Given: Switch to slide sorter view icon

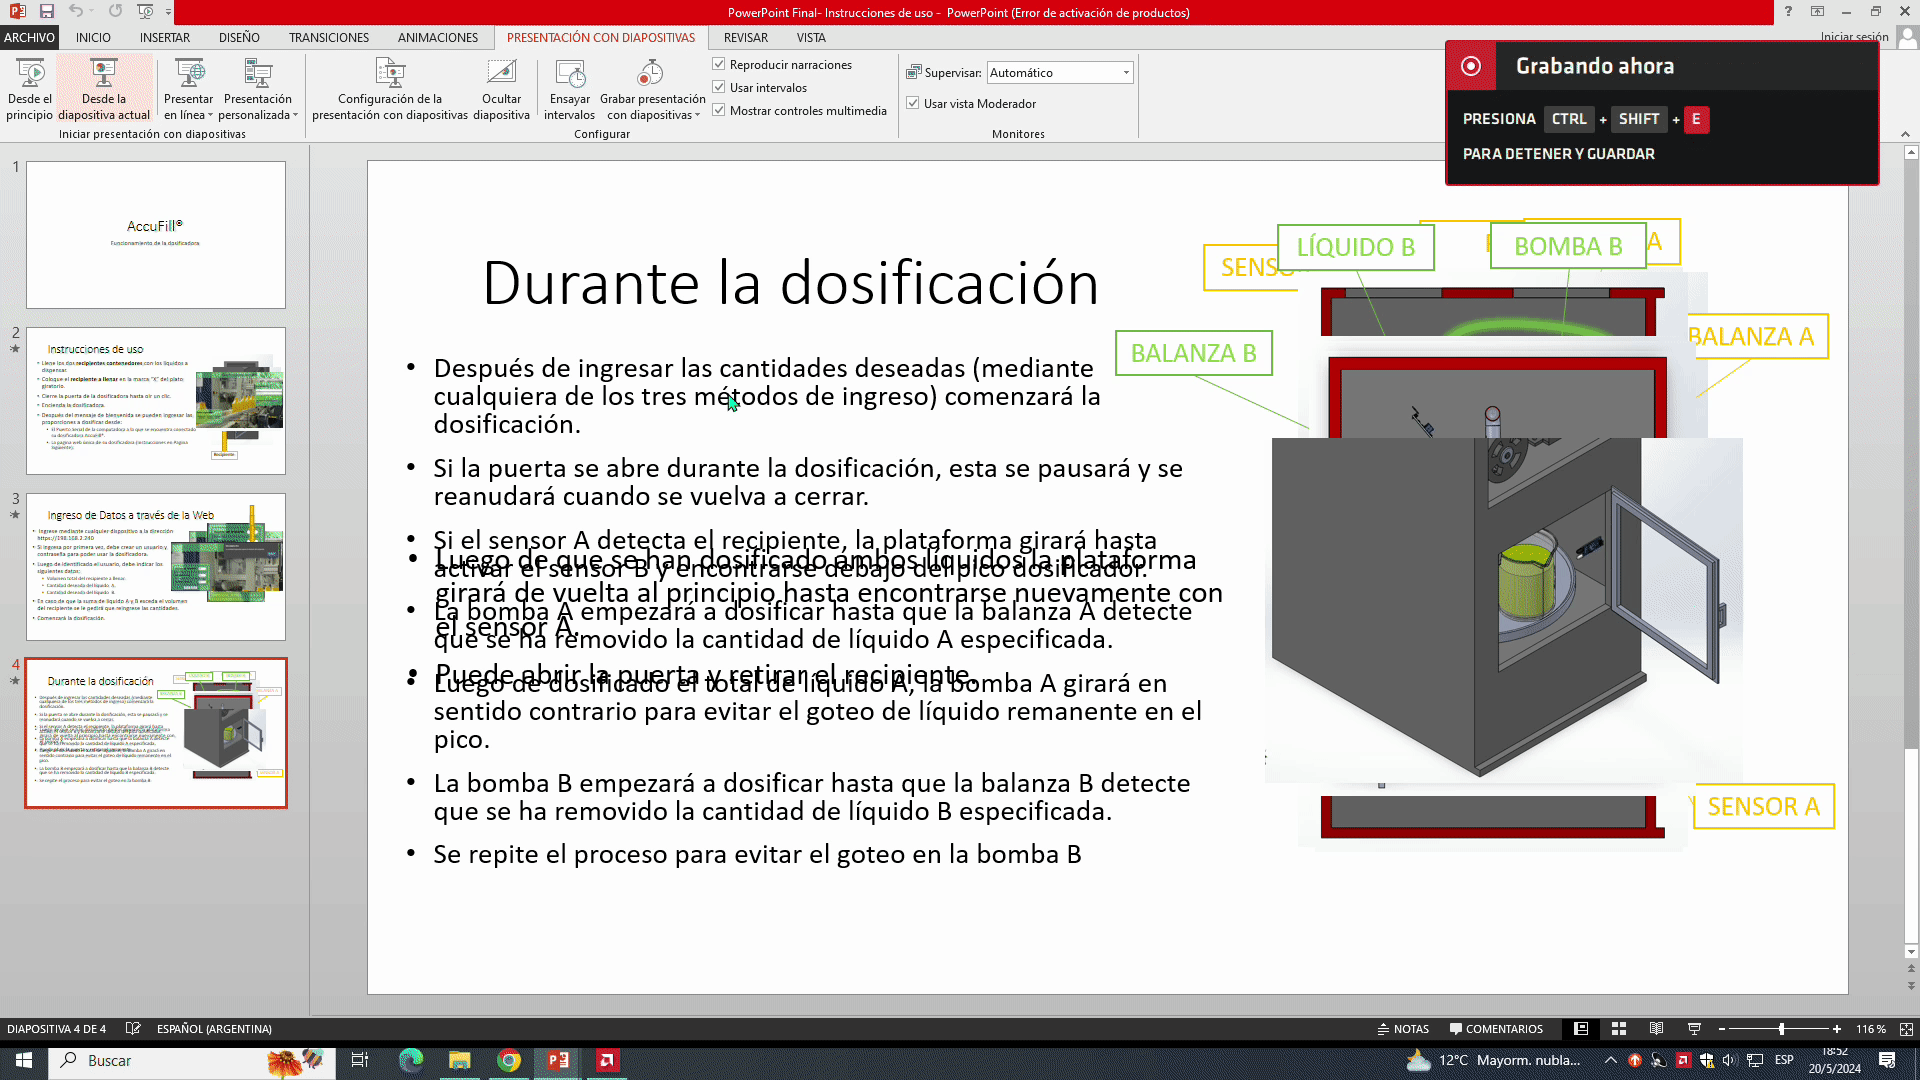Looking at the screenshot, I should (1619, 1029).
